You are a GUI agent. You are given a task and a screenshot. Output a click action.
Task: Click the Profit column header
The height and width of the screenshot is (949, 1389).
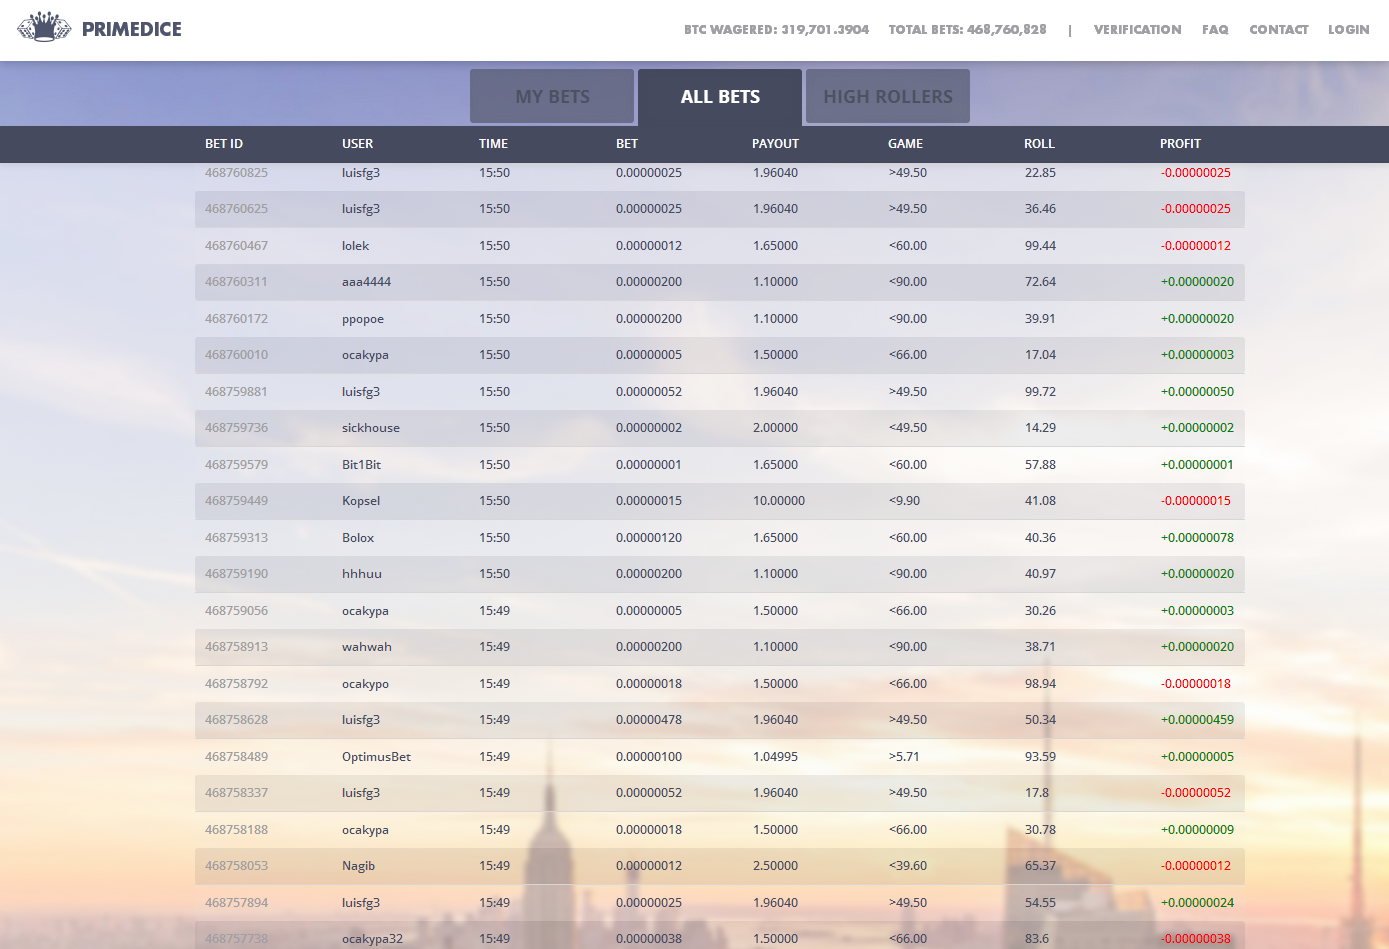[1180, 144]
